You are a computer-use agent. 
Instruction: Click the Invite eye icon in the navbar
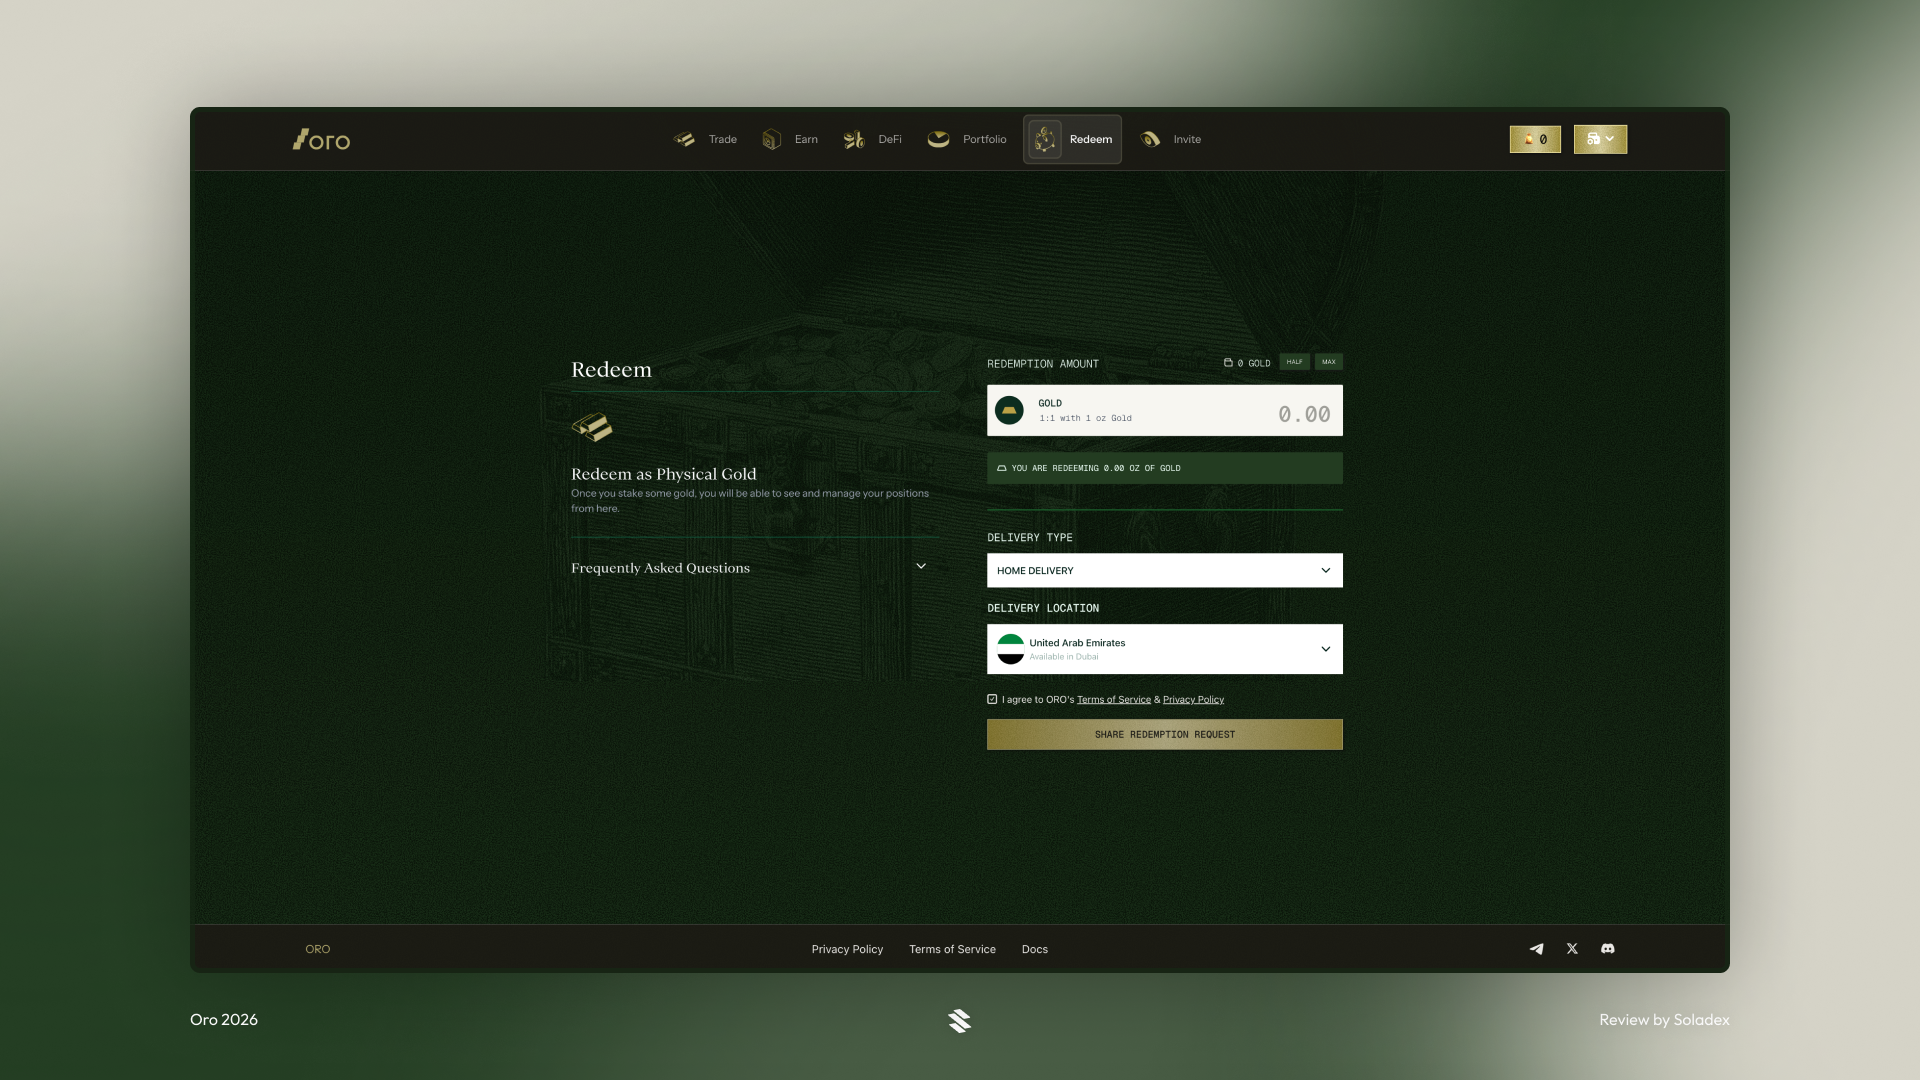coord(1151,139)
